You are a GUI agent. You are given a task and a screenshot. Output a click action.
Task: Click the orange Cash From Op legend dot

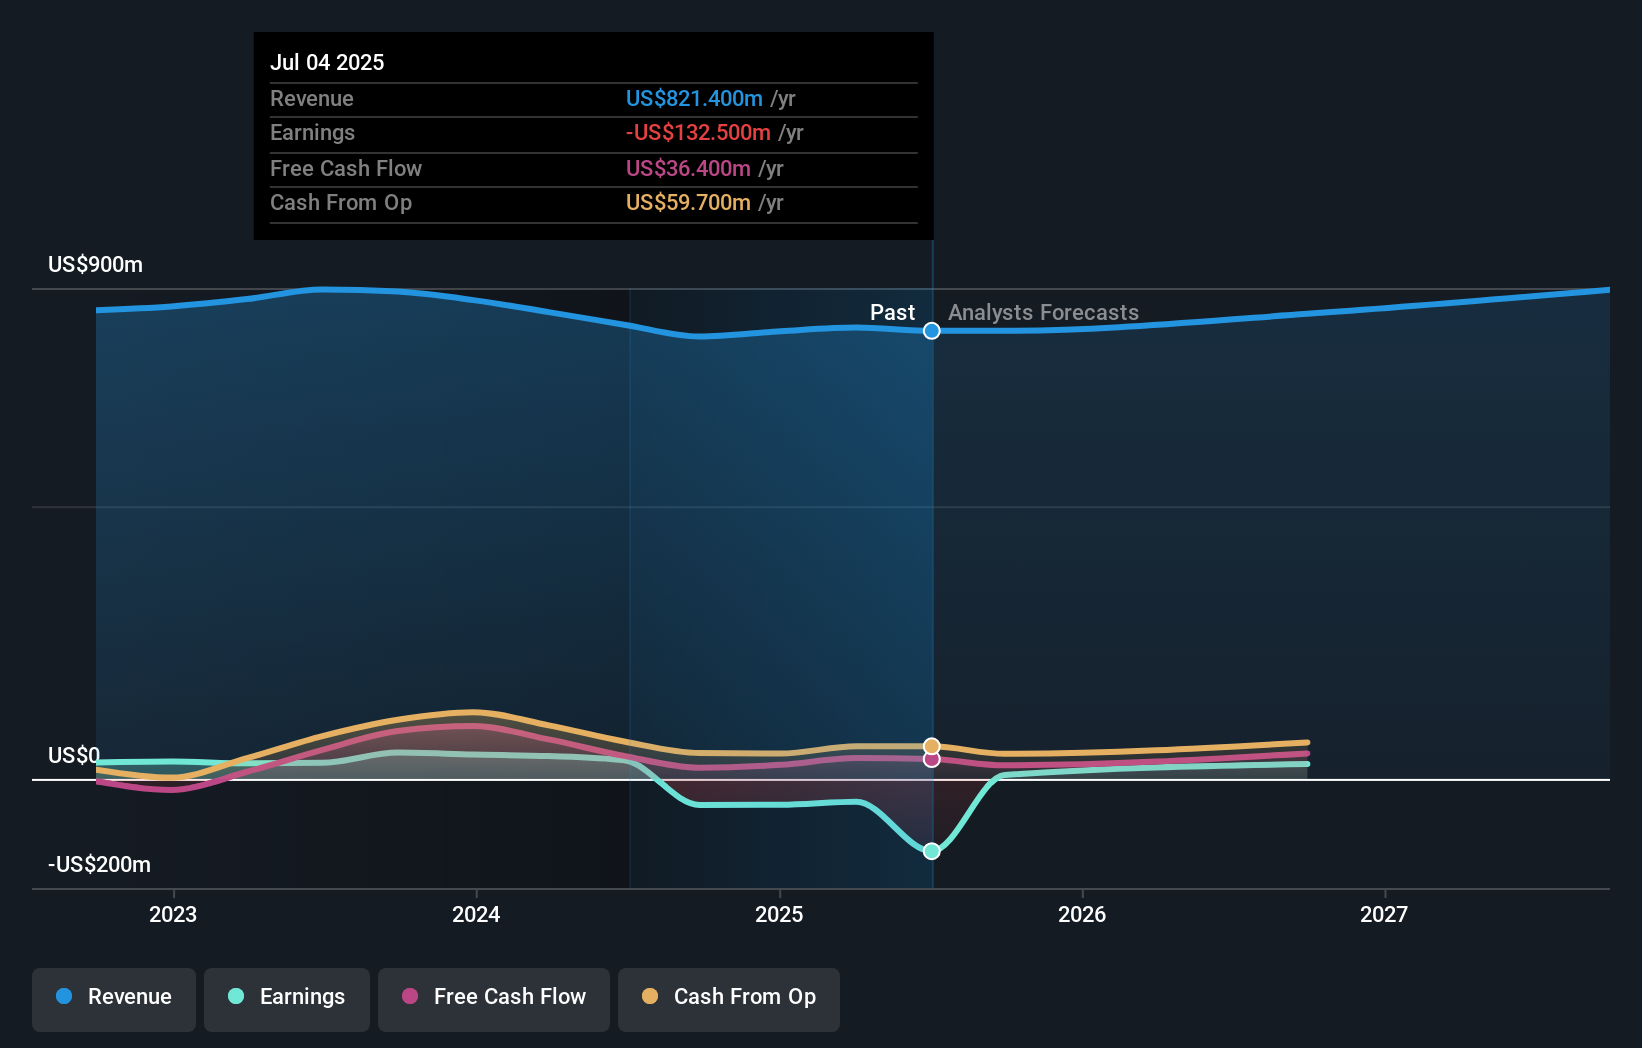coord(651,997)
